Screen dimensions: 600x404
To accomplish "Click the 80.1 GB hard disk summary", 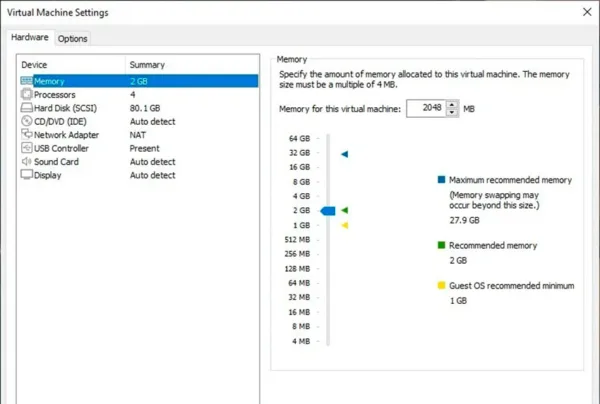I will click(x=145, y=108).
